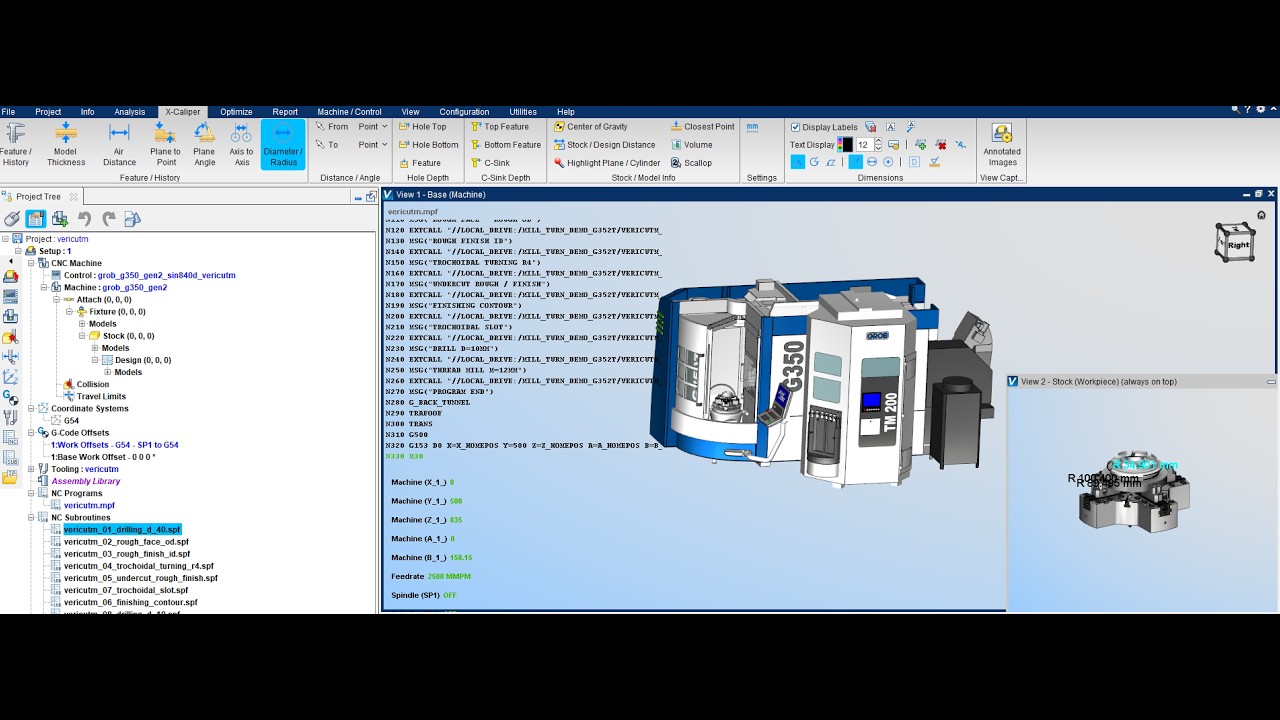Click the Hole Top measurement
The width and height of the screenshot is (1280, 720).
pyautogui.click(x=422, y=127)
